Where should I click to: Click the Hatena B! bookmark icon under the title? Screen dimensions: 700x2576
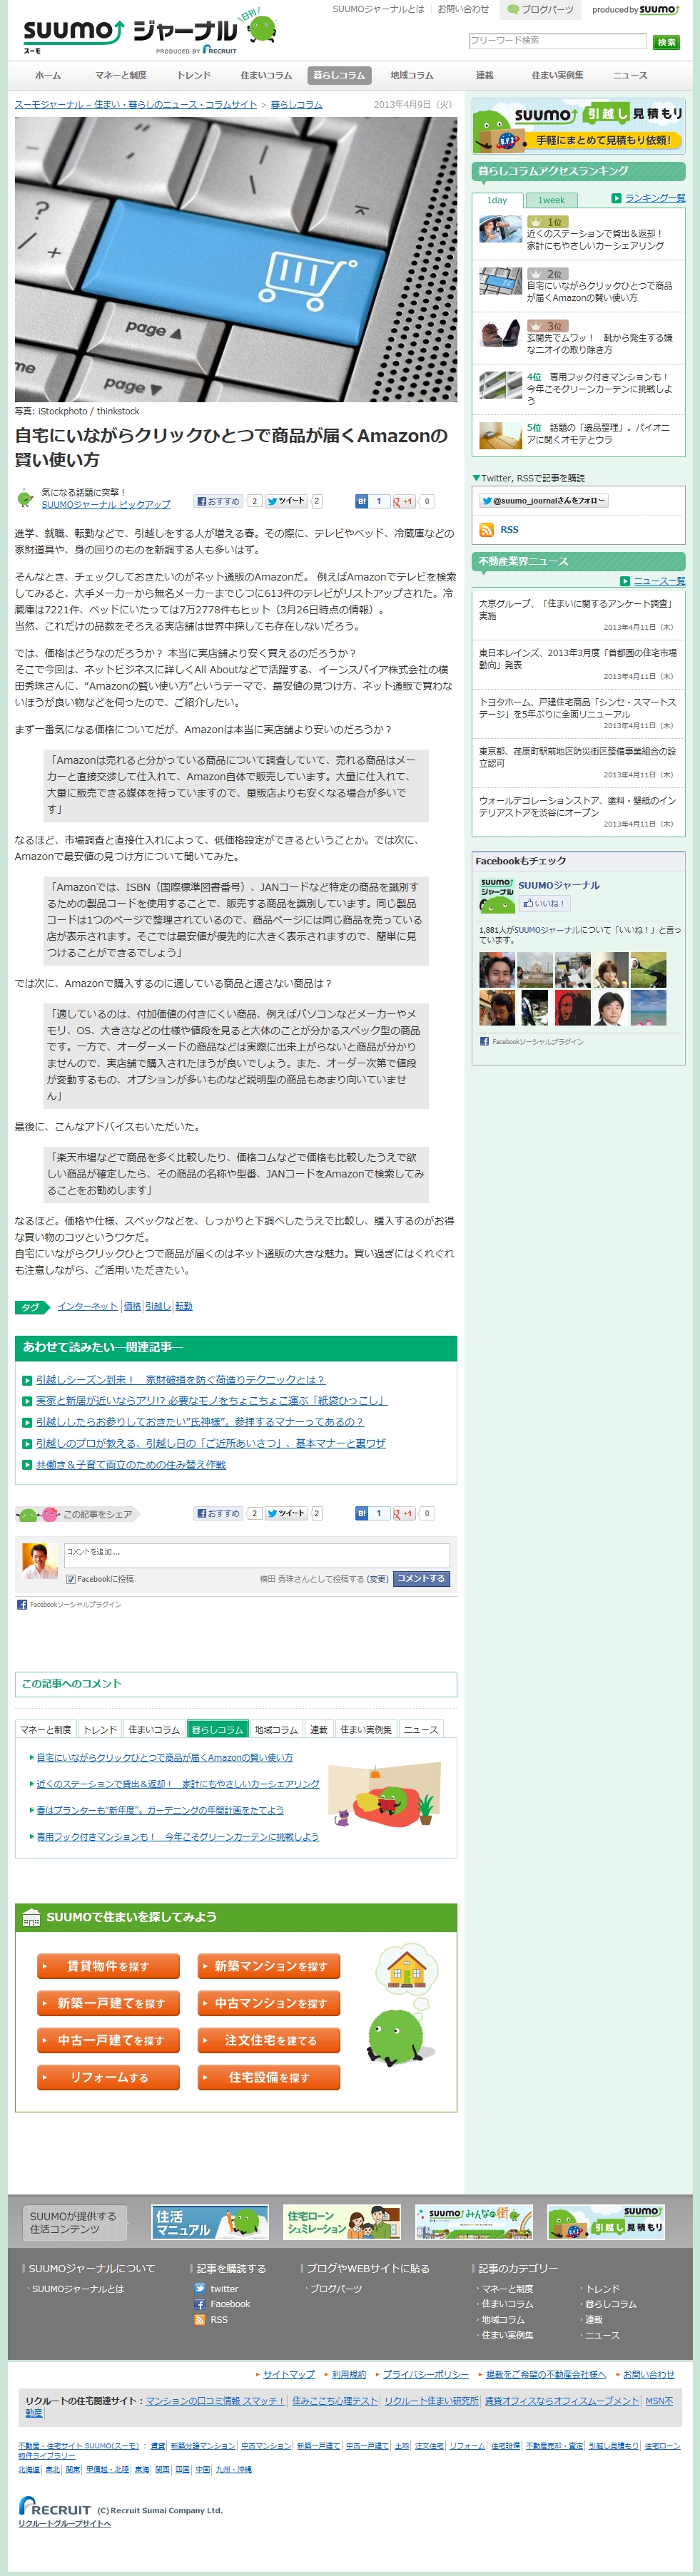(x=362, y=502)
